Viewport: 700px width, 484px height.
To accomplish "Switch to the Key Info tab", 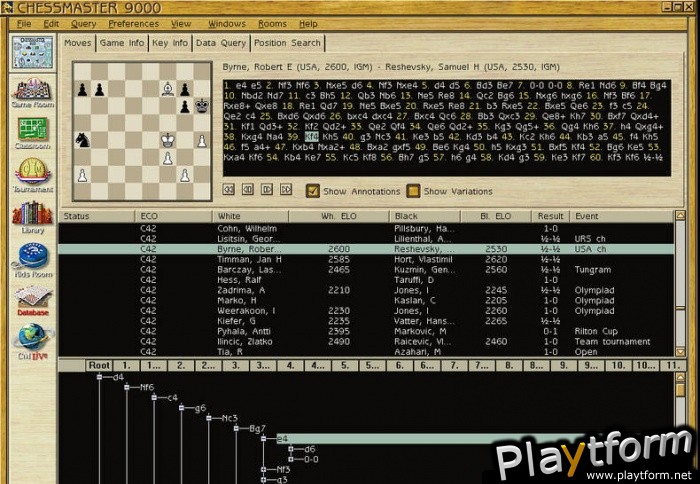I will 170,43.
